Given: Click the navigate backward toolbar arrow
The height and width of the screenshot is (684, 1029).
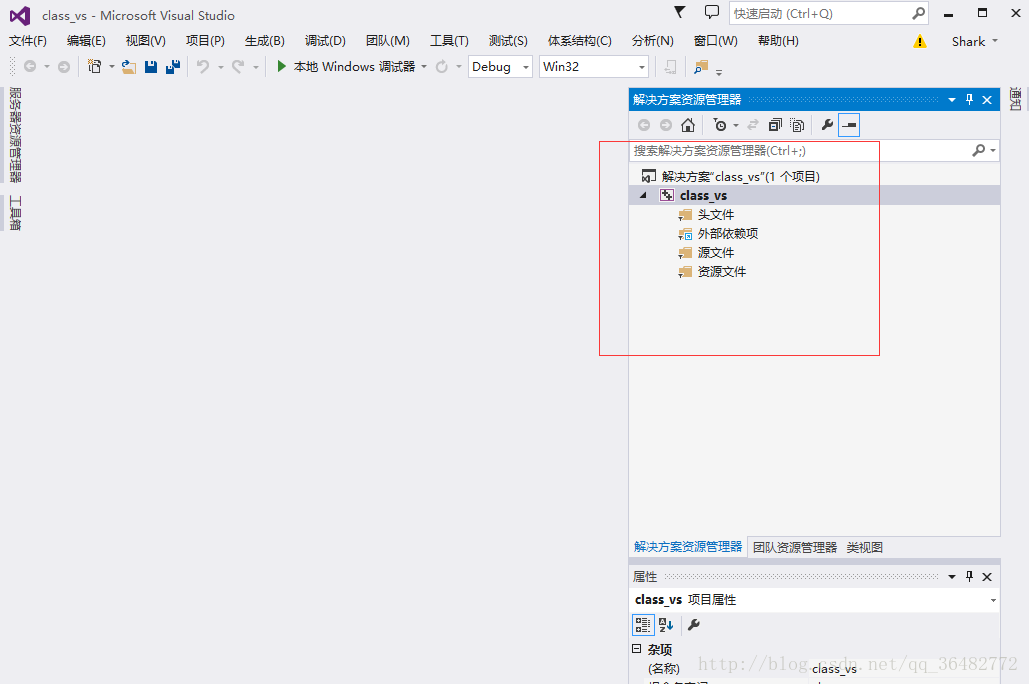Looking at the screenshot, I should [30, 66].
